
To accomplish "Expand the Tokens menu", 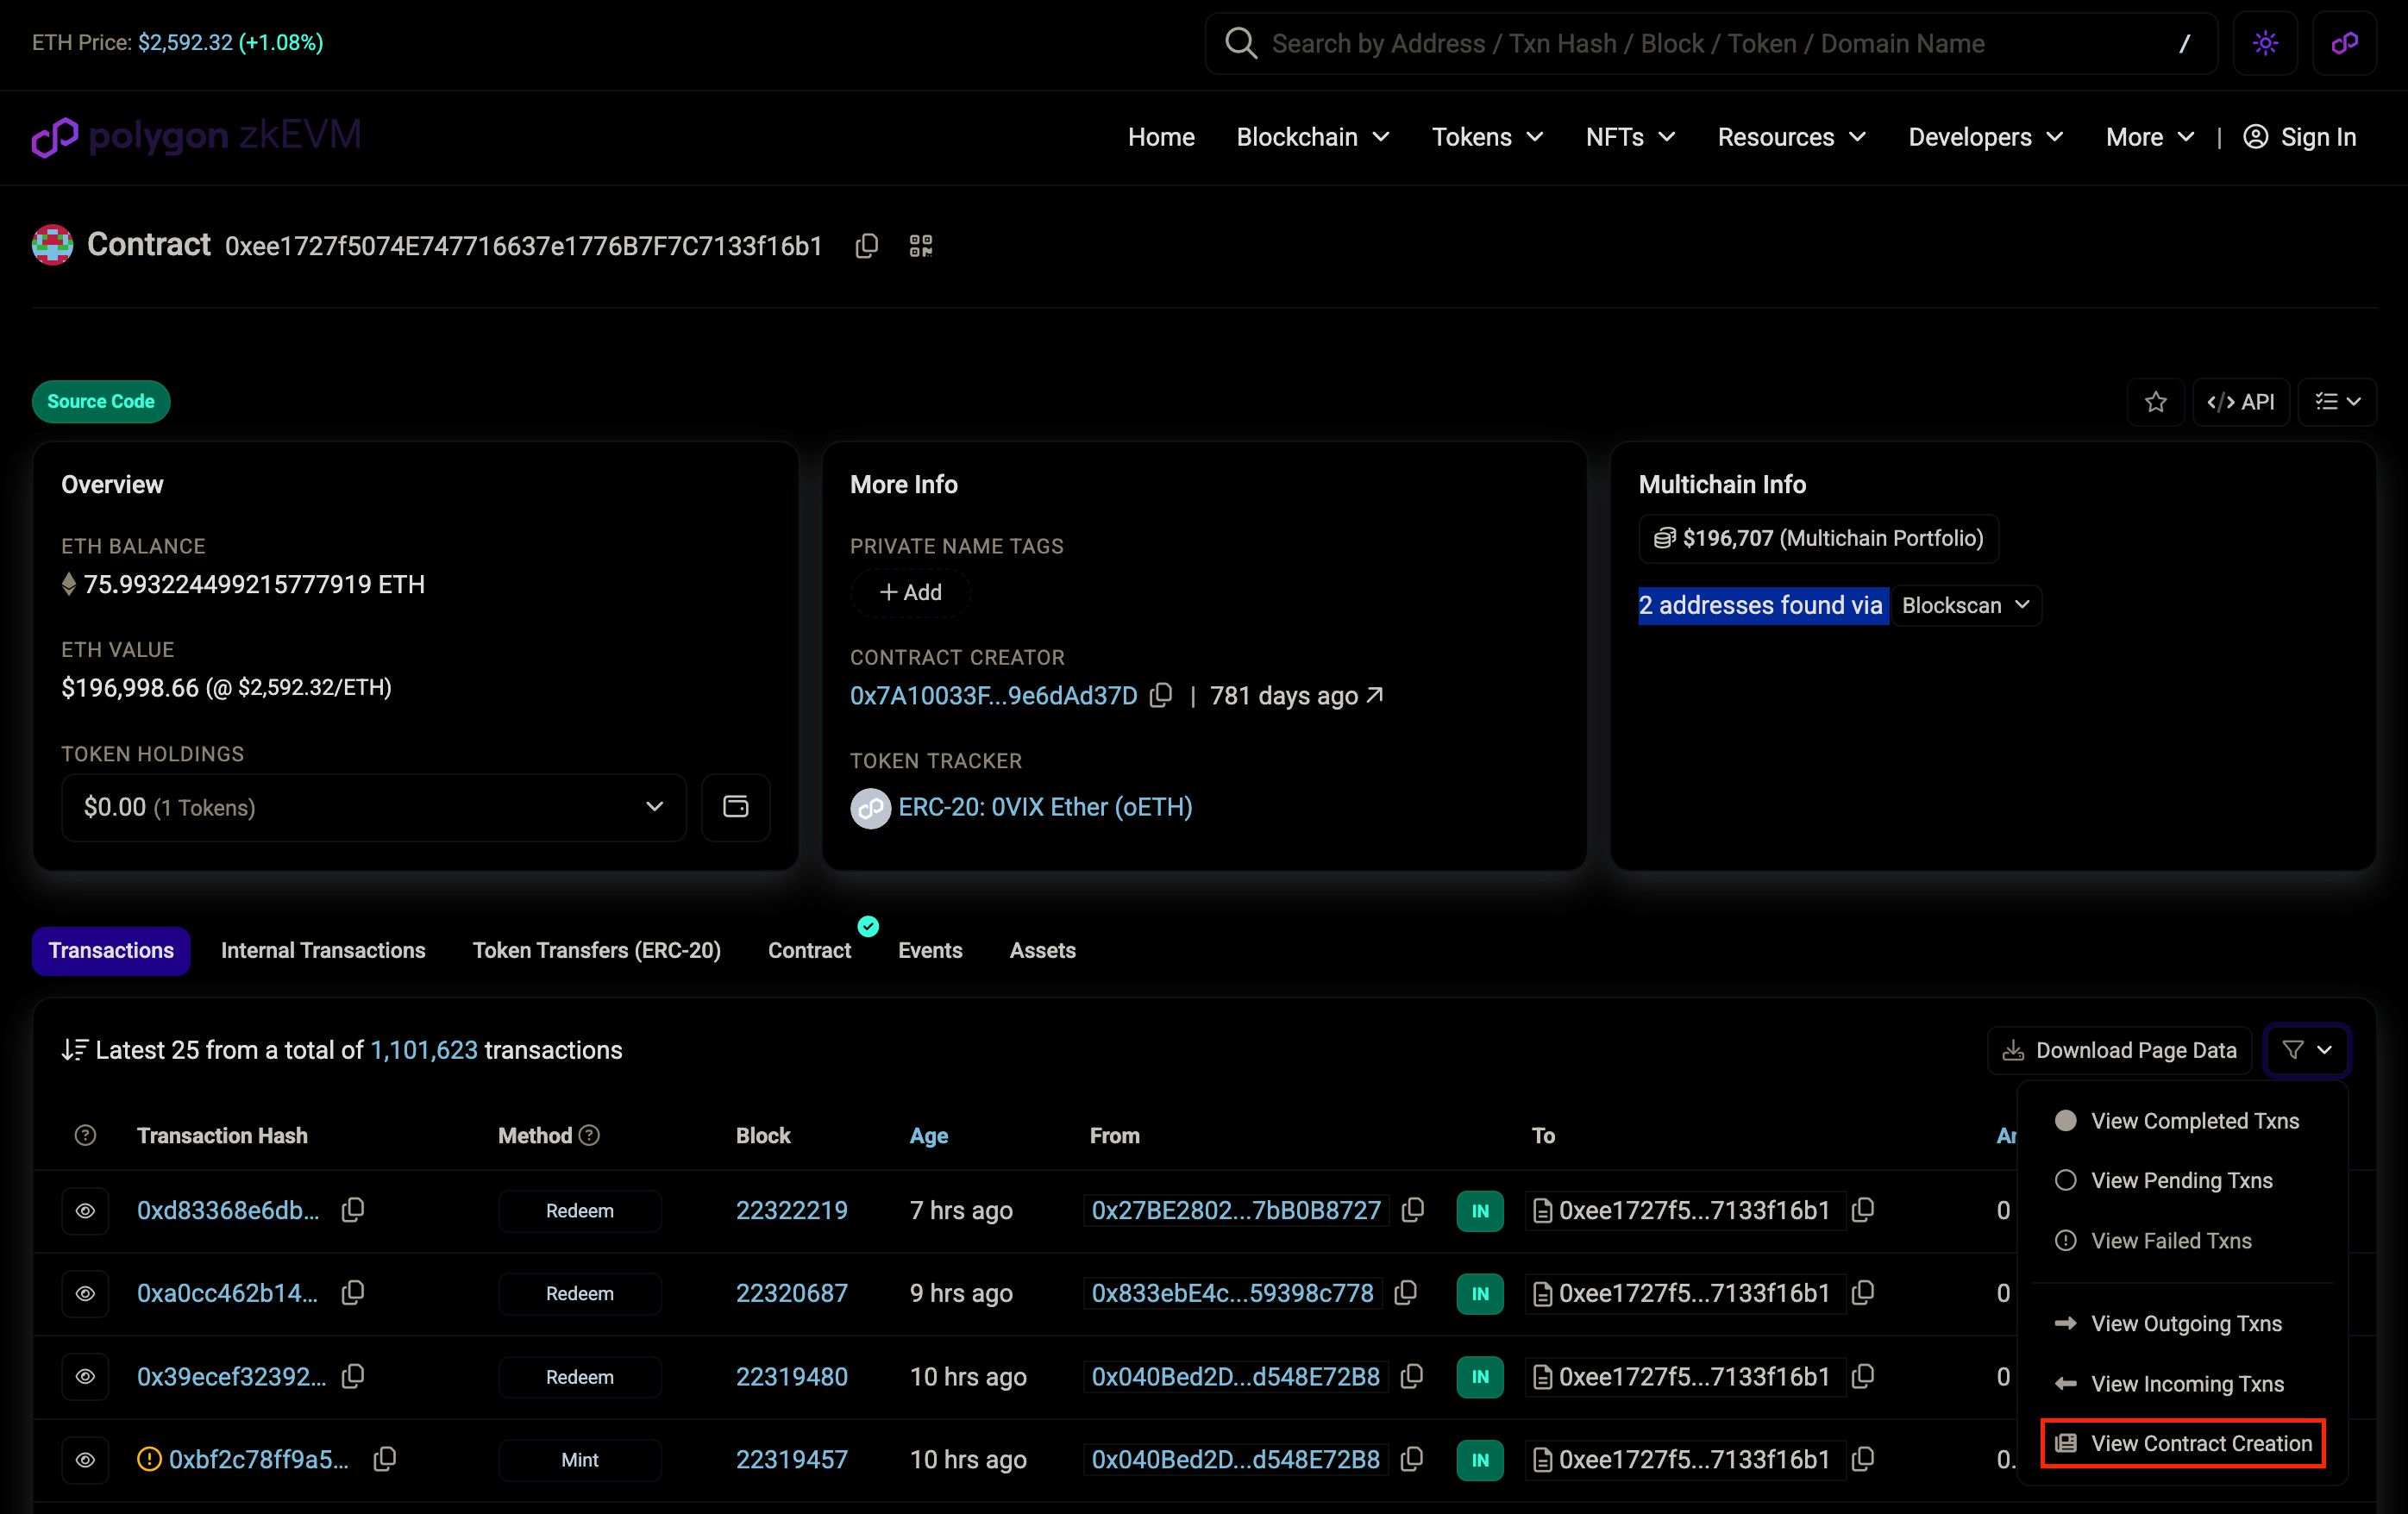I will tap(1487, 137).
